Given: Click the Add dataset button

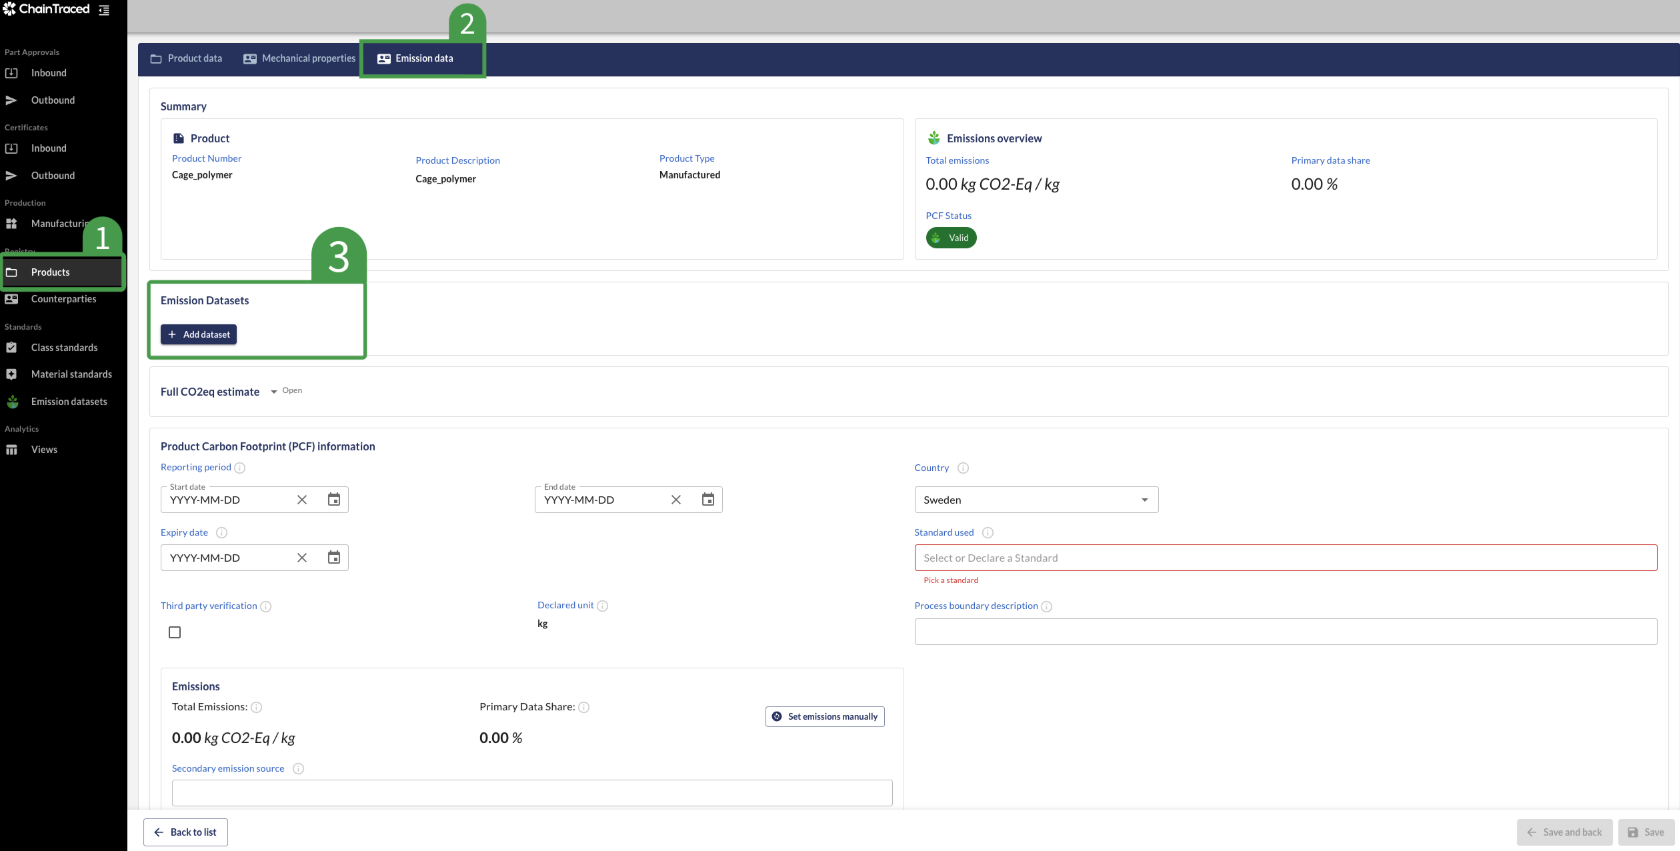Looking at the screenshot, I should [x=199, y=335].
